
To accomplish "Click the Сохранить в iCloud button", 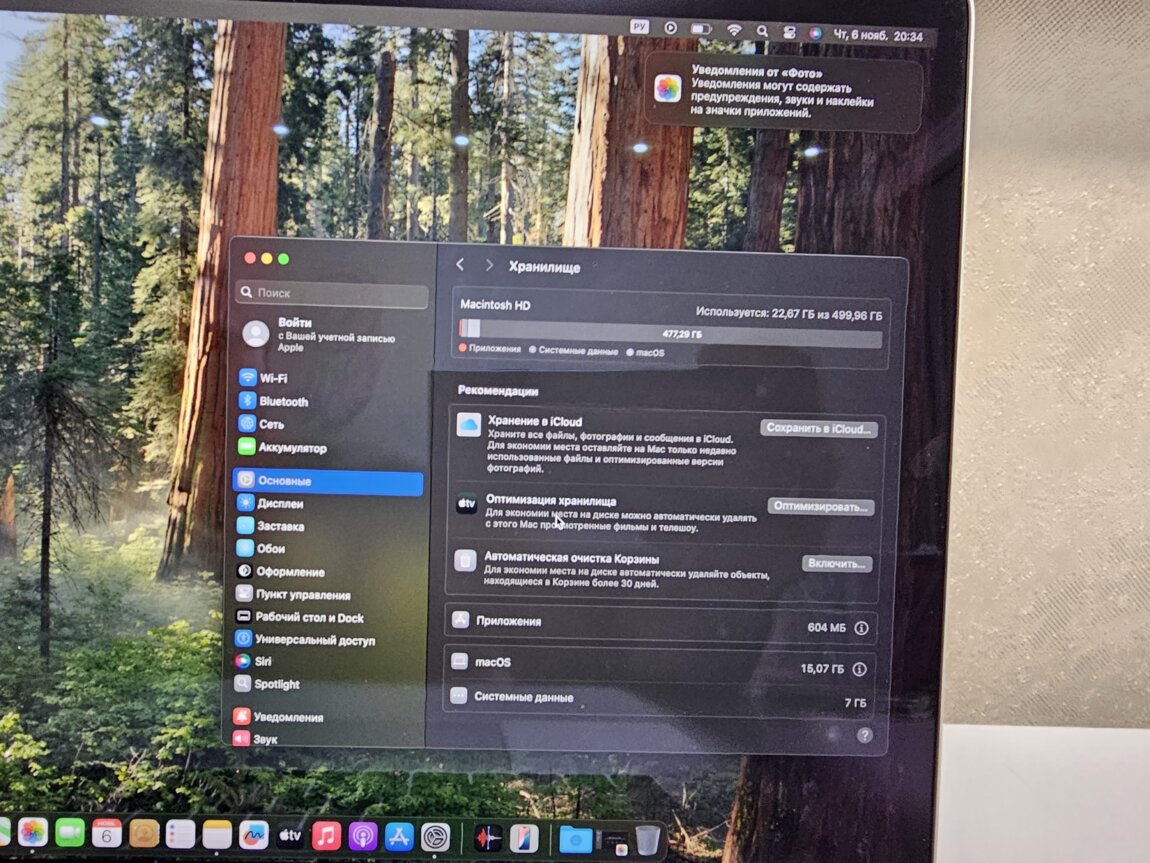I will (820, 428).
